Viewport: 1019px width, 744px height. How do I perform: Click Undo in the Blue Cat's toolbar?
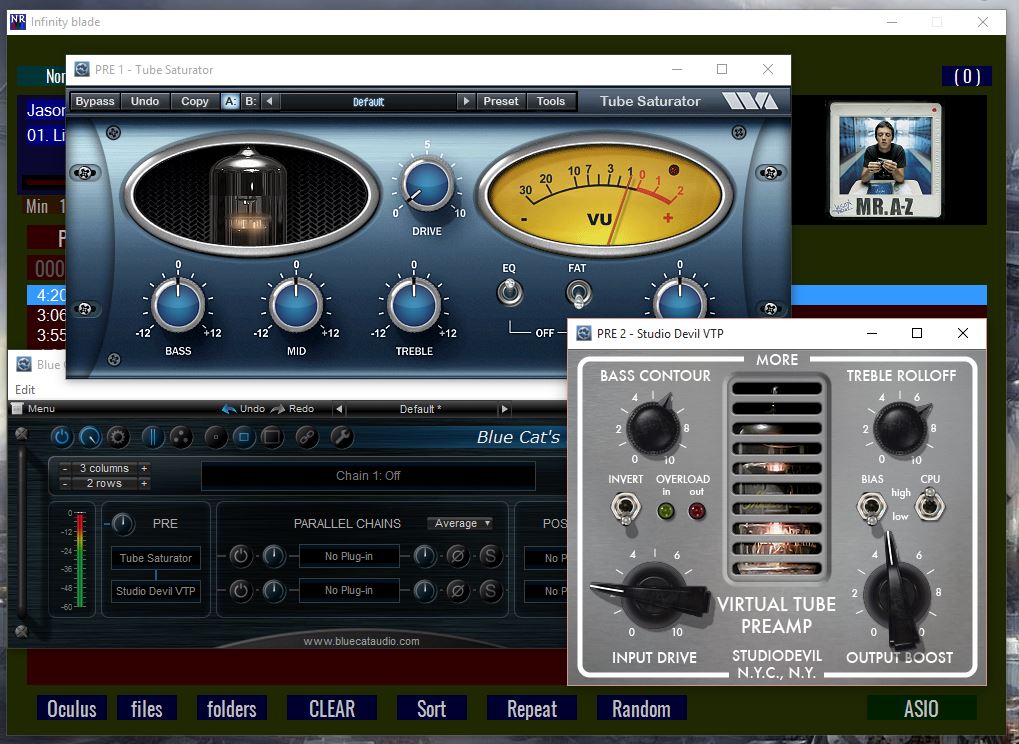coord(244,409)
